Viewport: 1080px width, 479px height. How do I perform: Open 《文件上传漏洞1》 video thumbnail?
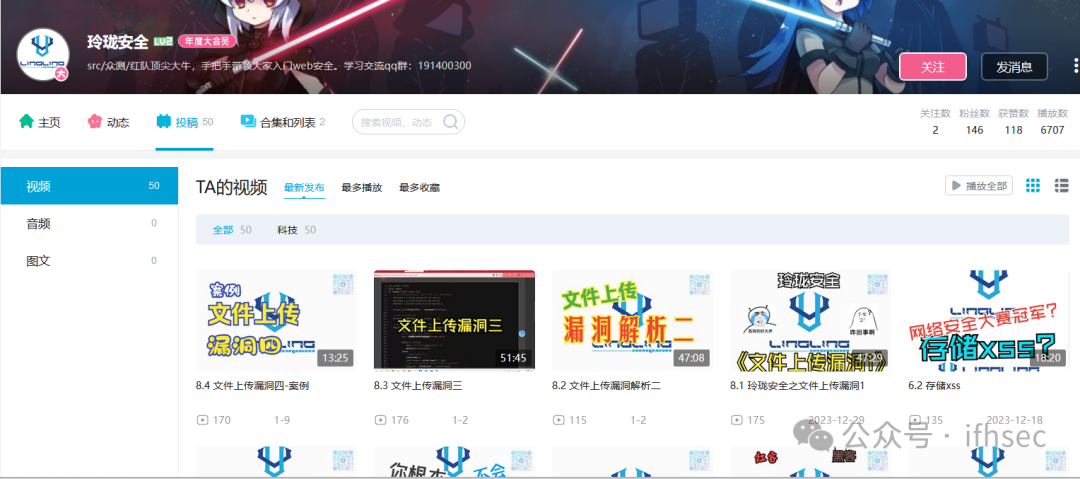[810, 320]
